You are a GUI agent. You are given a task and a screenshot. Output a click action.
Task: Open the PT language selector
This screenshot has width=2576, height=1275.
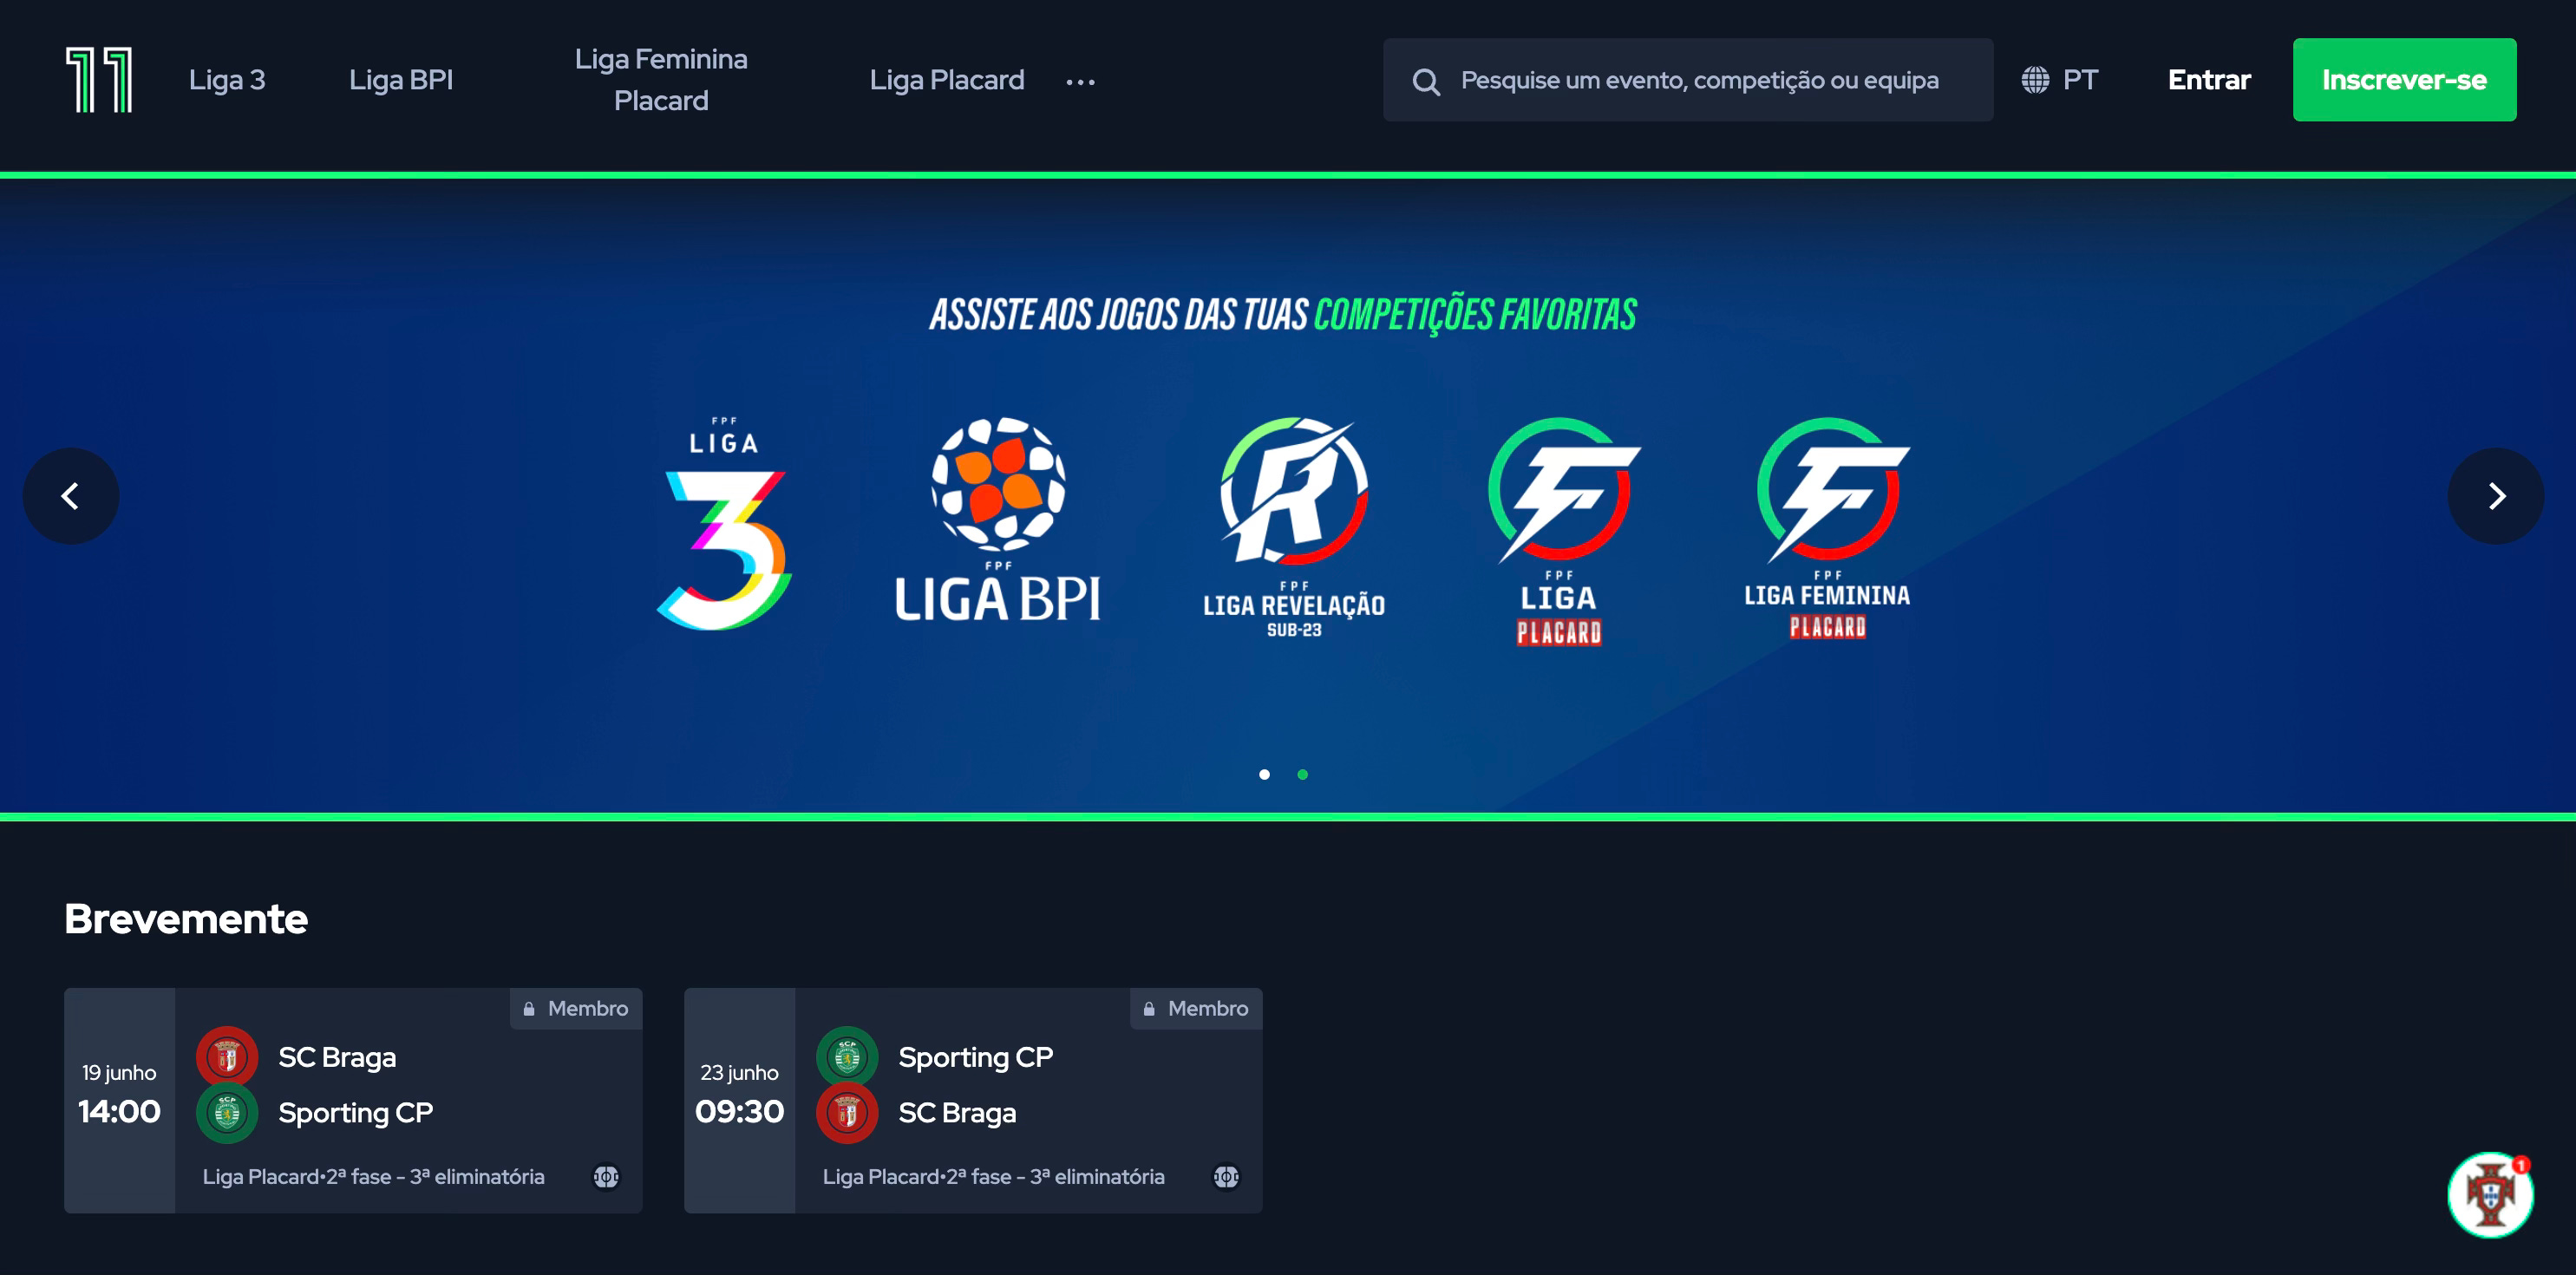2059,80
